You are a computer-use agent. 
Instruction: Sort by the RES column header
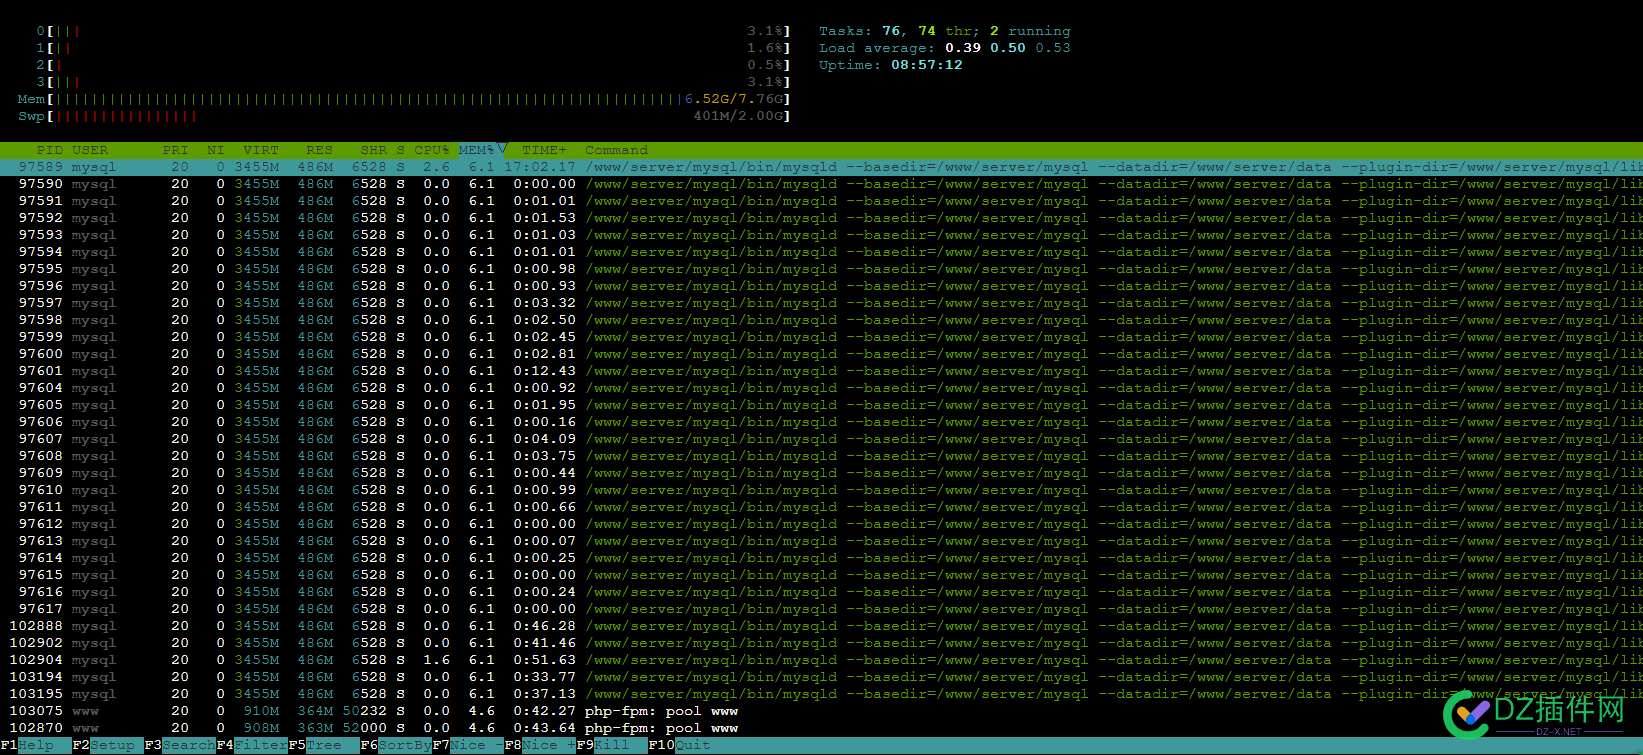click(x=319, y=150)
